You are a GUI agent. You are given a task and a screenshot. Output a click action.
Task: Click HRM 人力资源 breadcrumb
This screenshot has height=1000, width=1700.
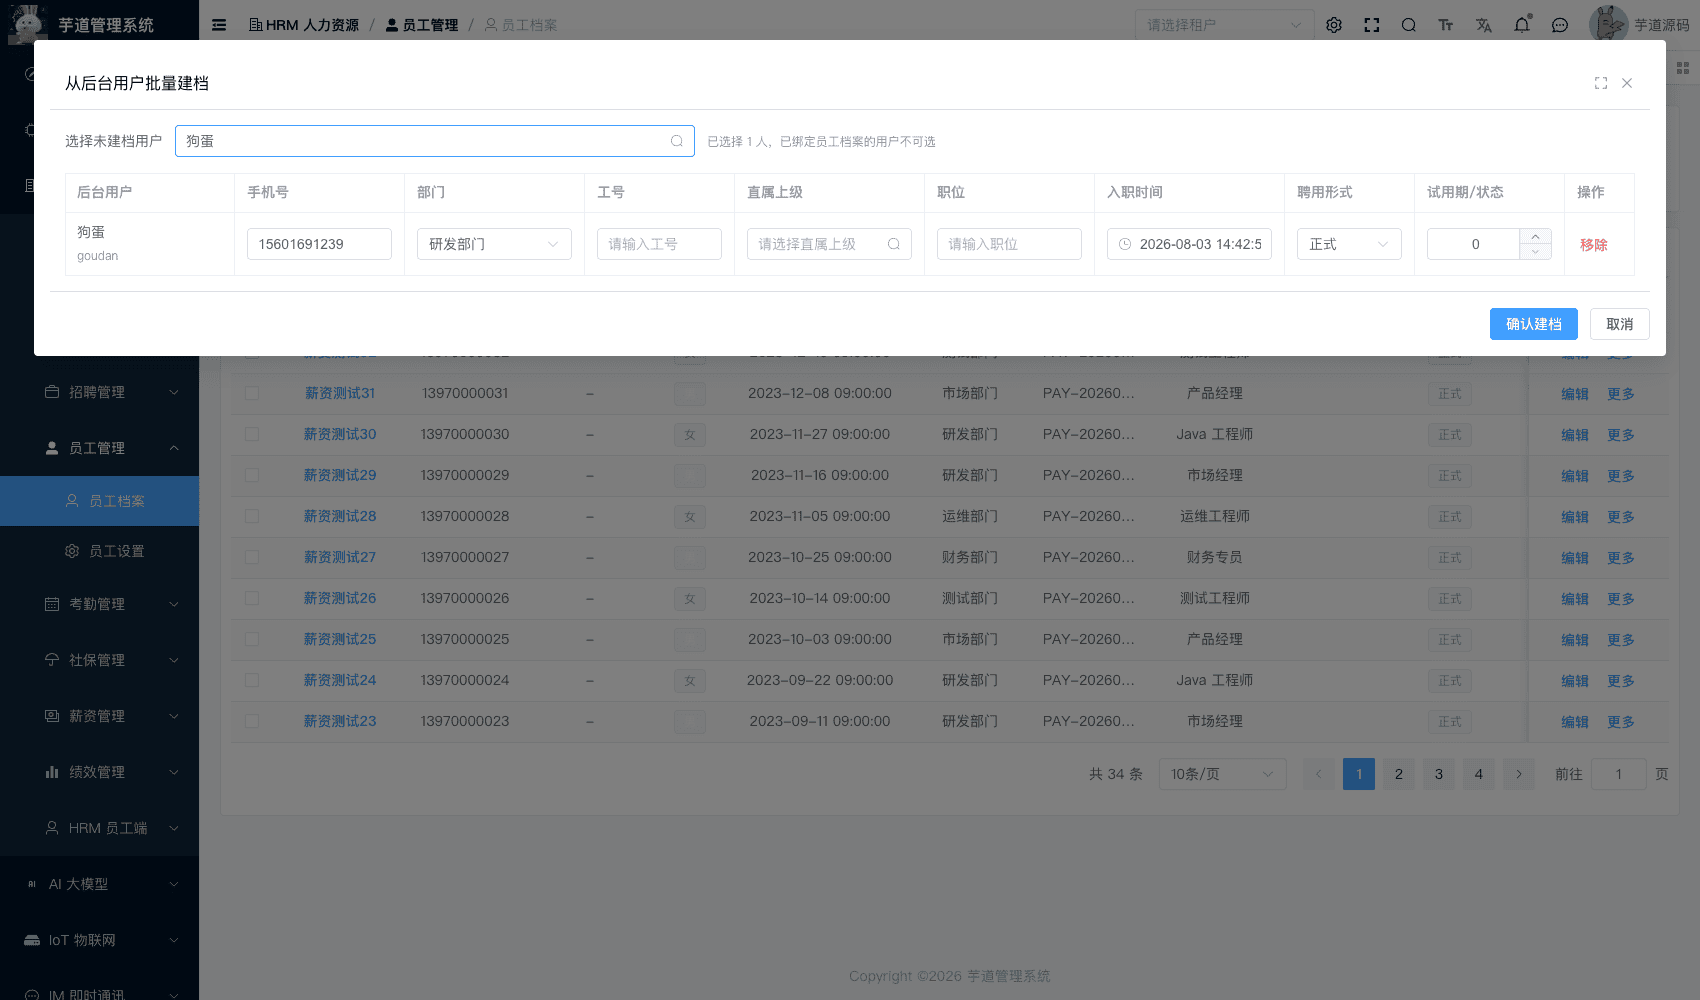(x=304, y=25)
